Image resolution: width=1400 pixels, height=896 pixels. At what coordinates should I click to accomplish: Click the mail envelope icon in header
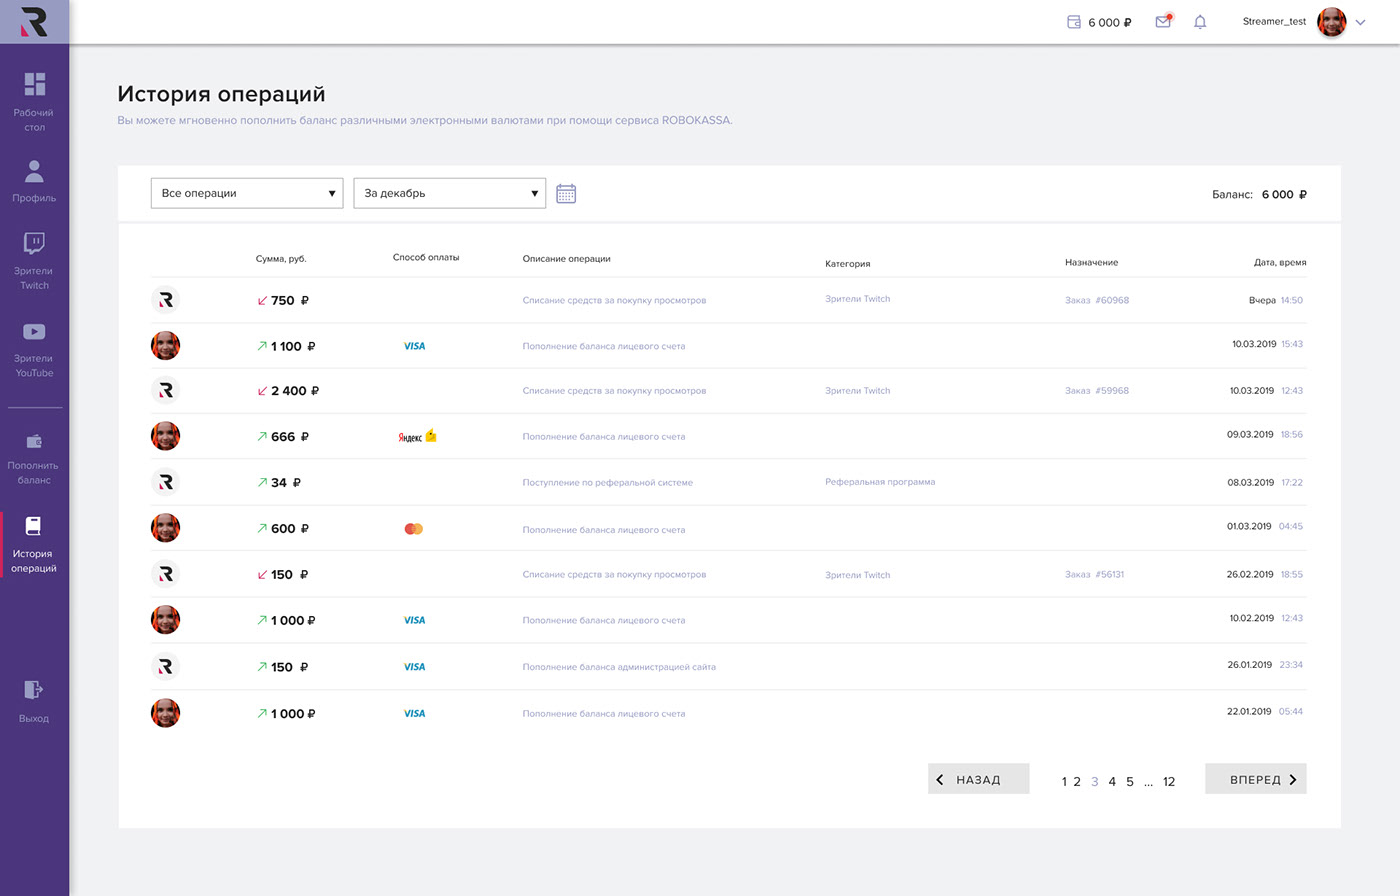tap(1163, 21)
